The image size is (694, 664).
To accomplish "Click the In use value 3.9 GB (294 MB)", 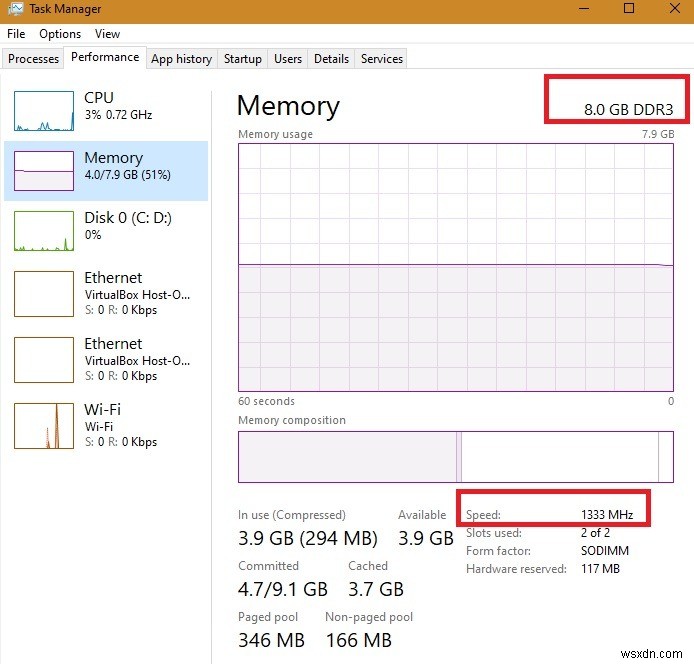I will (x=308, y=538).
